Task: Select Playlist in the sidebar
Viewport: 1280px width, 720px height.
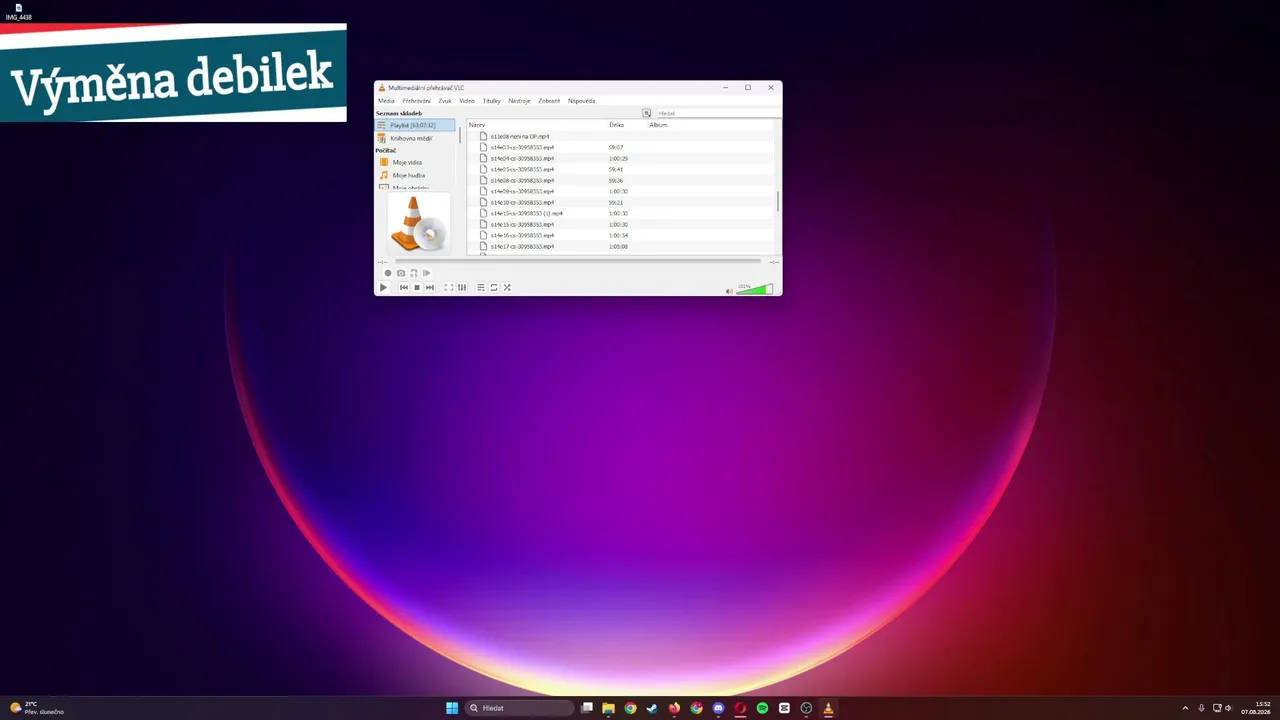Action: [x=415, y=125]
